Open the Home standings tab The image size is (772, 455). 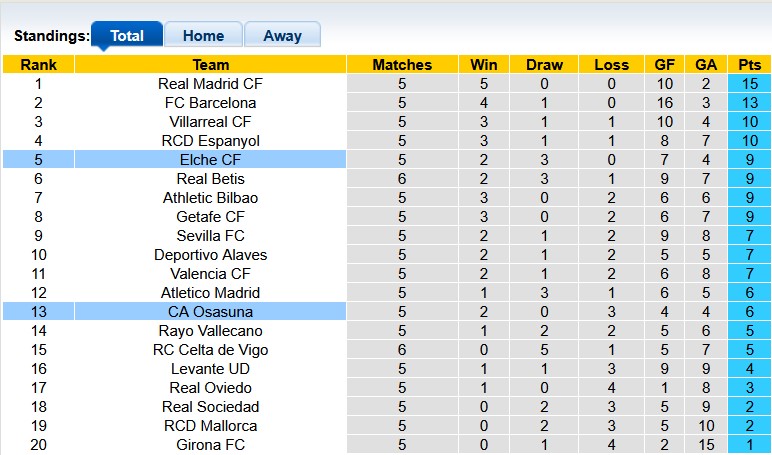tap(203, 35)
